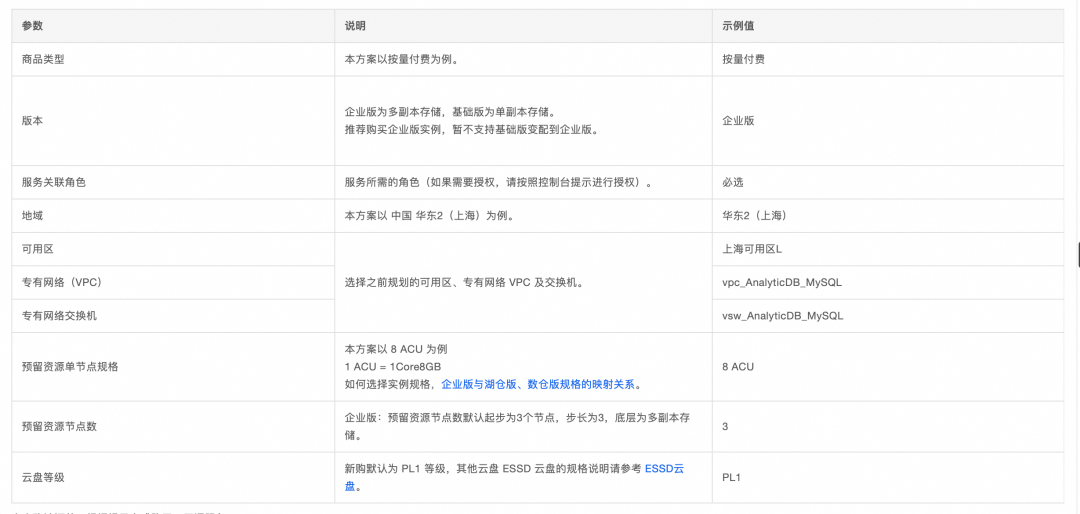Select the example value 3 in 预留资源节点数 row
The height and width of the screenshot is (514, 1080).
coord(888,426)
